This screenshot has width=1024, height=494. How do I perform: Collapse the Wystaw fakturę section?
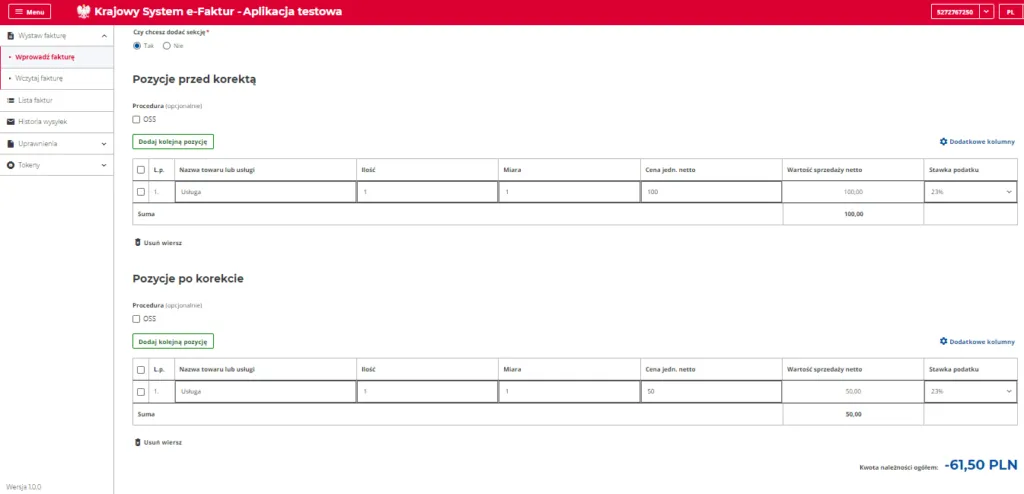pos(104,36)
